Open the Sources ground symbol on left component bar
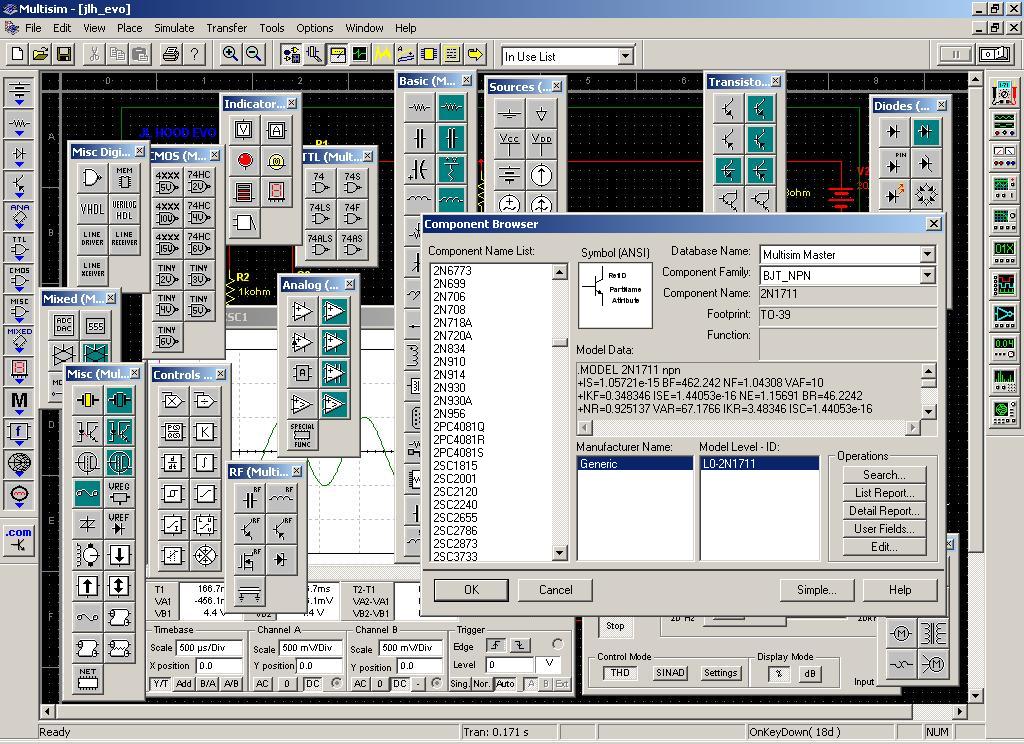Image resolution: width=1024 pixels, height=744 pixels. pos(20,92)
